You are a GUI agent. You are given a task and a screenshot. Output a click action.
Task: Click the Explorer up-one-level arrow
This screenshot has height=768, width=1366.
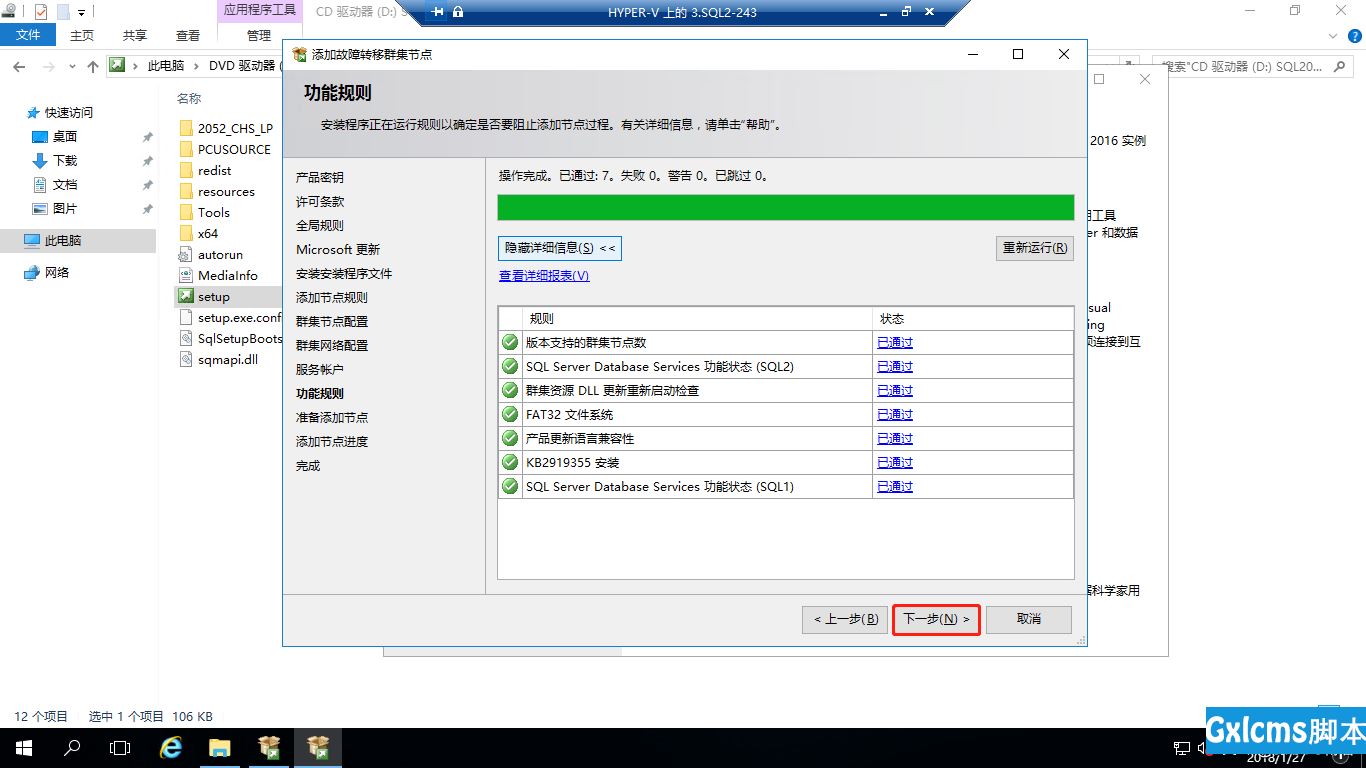93,66
